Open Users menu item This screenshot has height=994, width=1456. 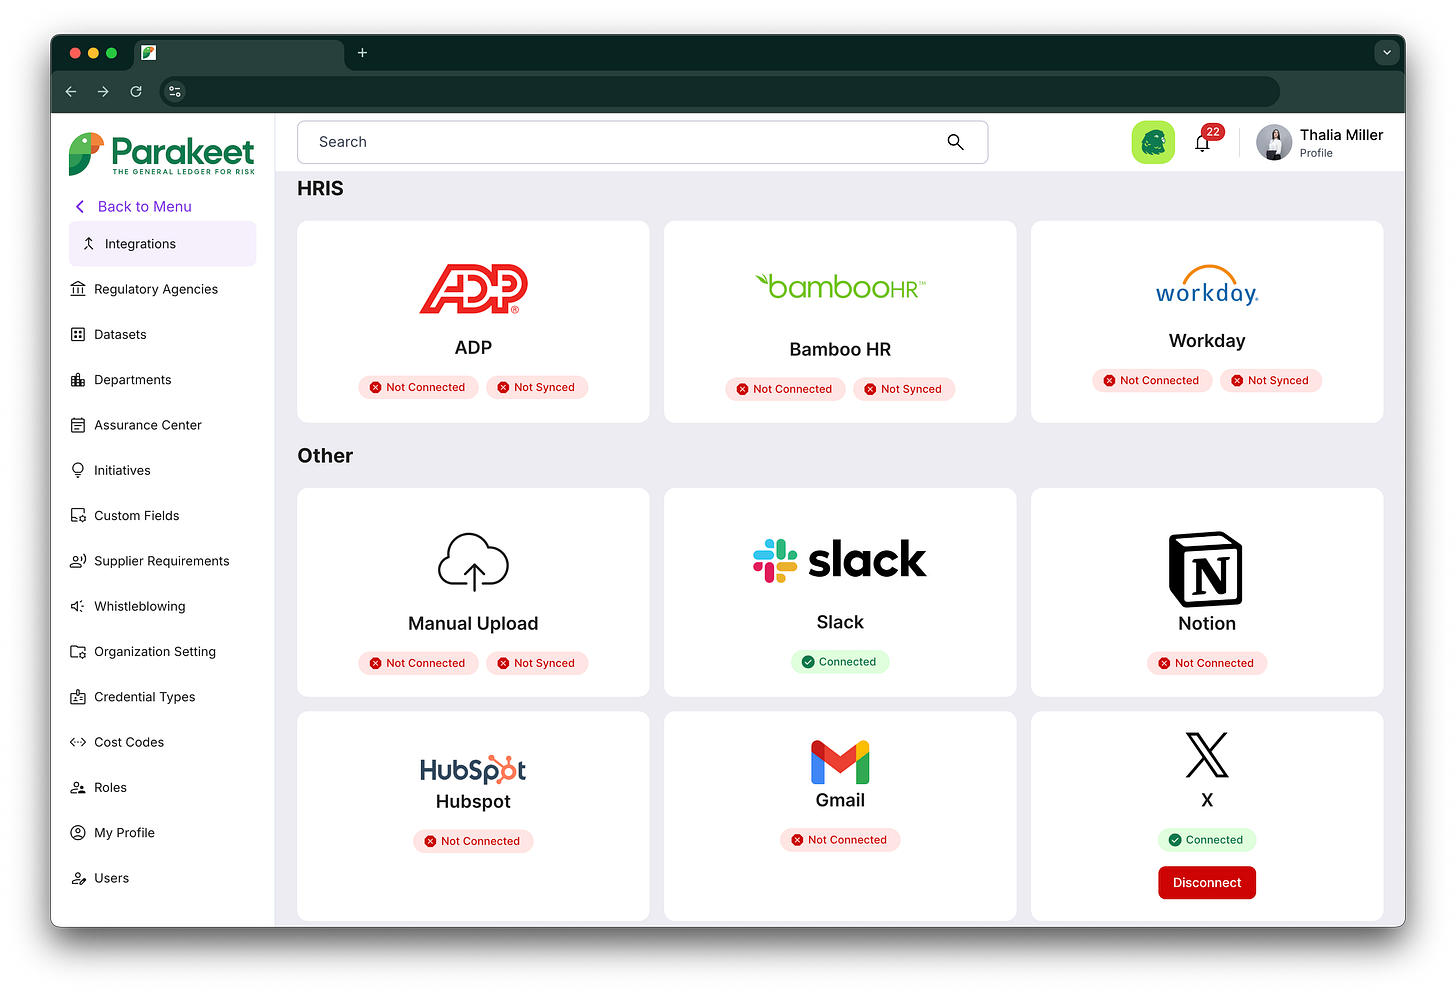pos(112,878)
